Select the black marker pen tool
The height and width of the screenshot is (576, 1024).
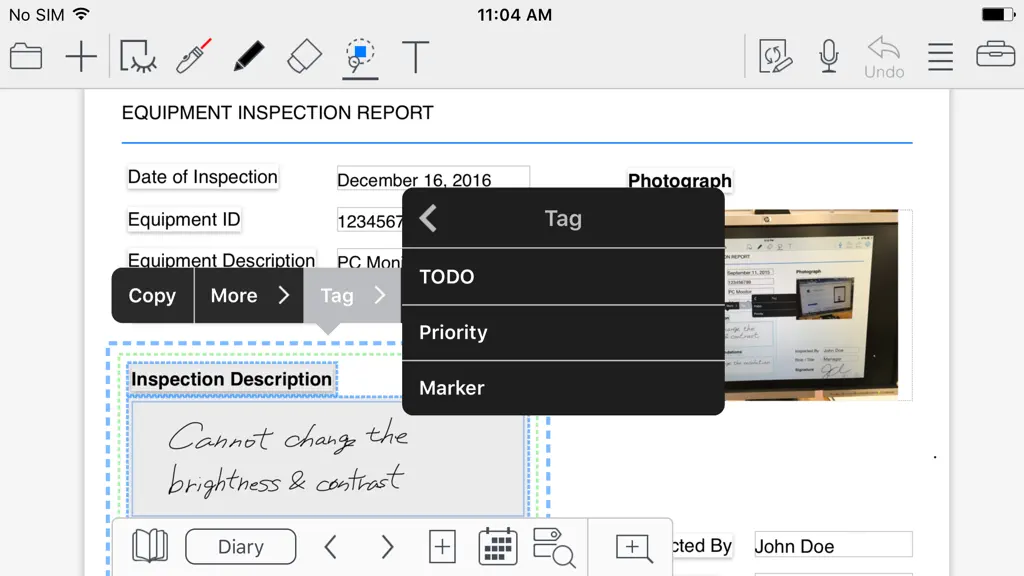click(x=249, y=56)
